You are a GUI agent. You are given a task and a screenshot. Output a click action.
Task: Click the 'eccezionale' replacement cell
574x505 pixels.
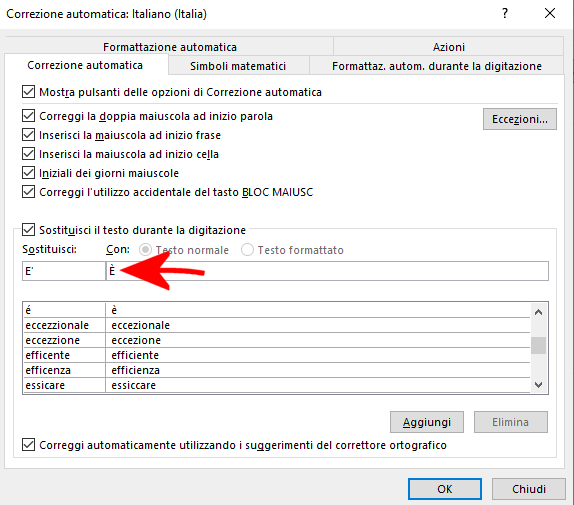(318, 325)
